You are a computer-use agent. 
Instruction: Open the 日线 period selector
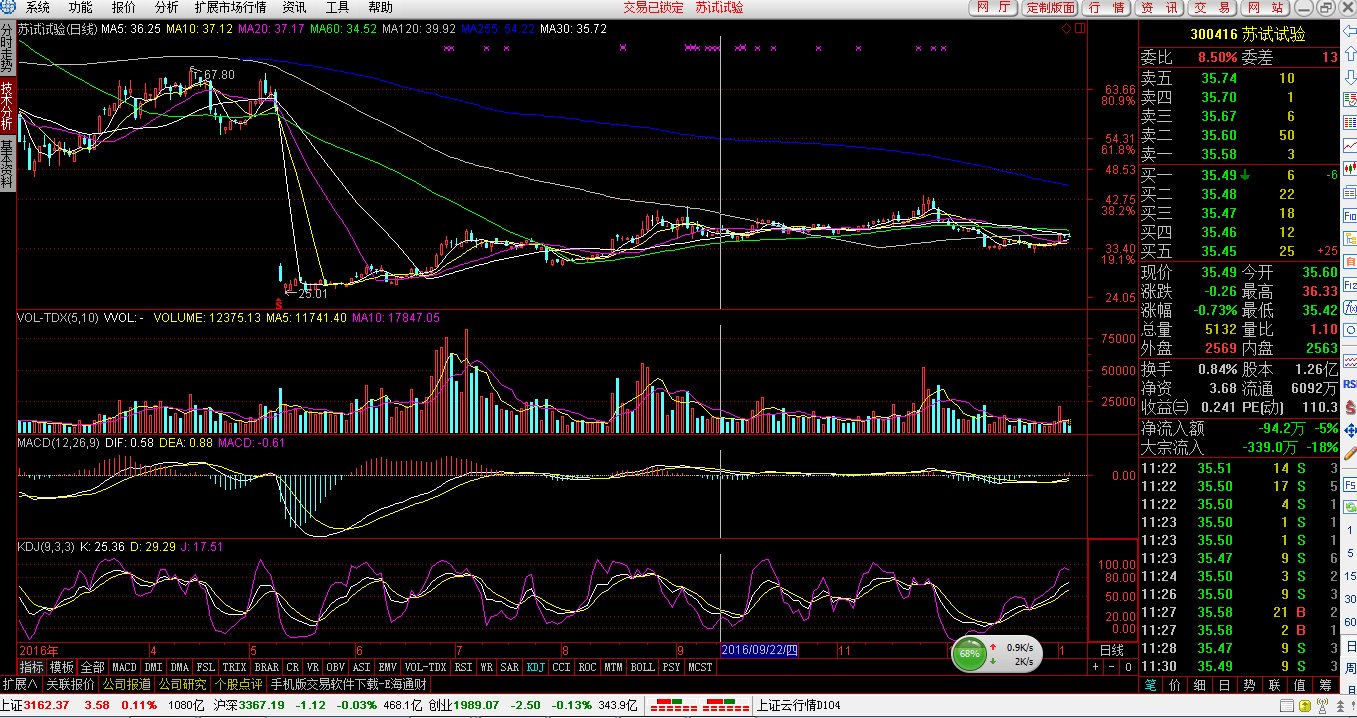click(1111, 650)
